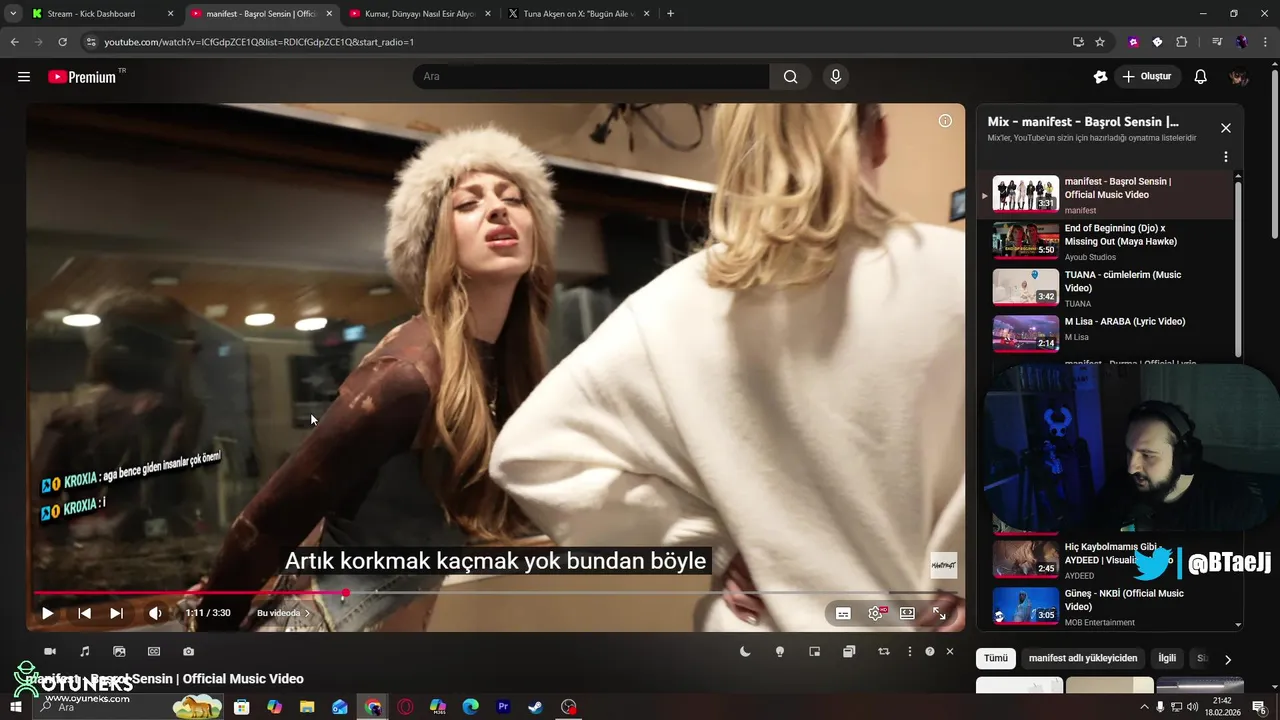Viewport: 1280px width, 720px height.
Task: Go back to previous page
Action: tap(14, 42)
